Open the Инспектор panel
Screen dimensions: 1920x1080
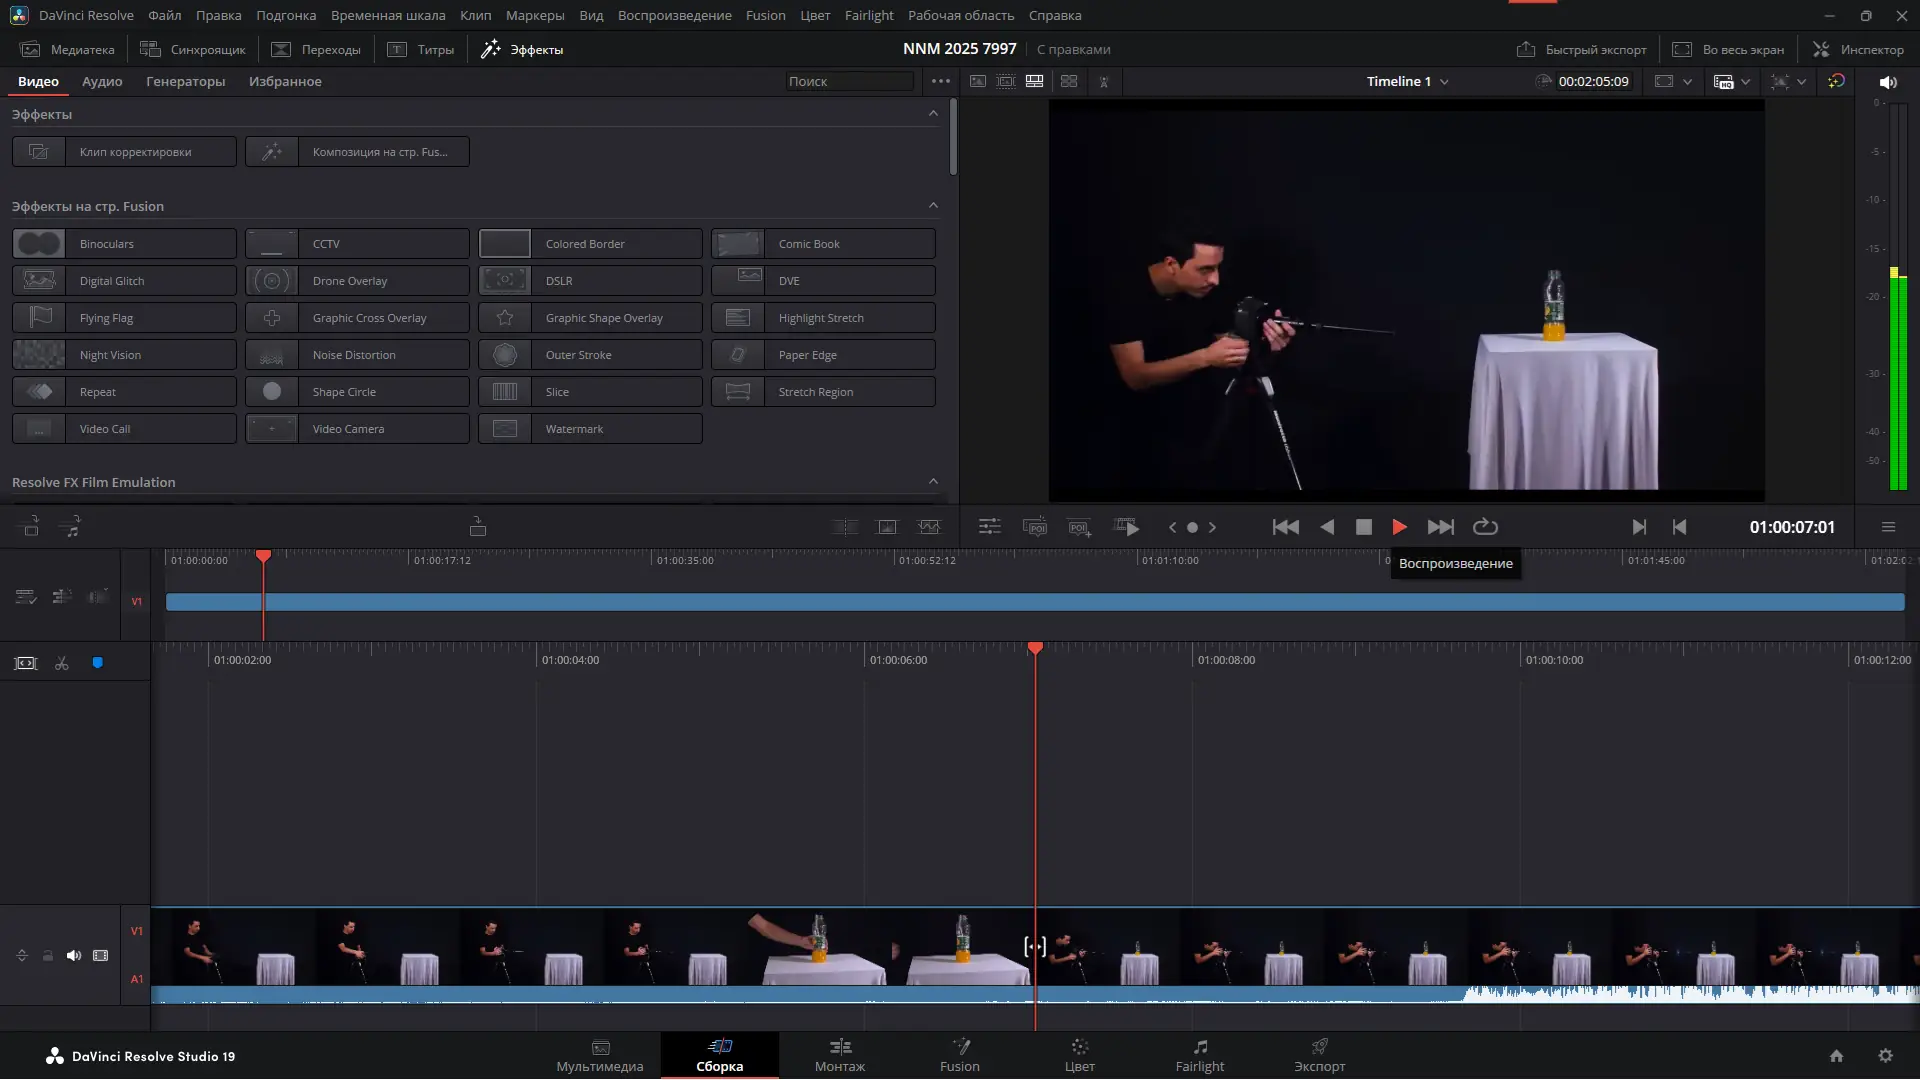point(1859,49)
